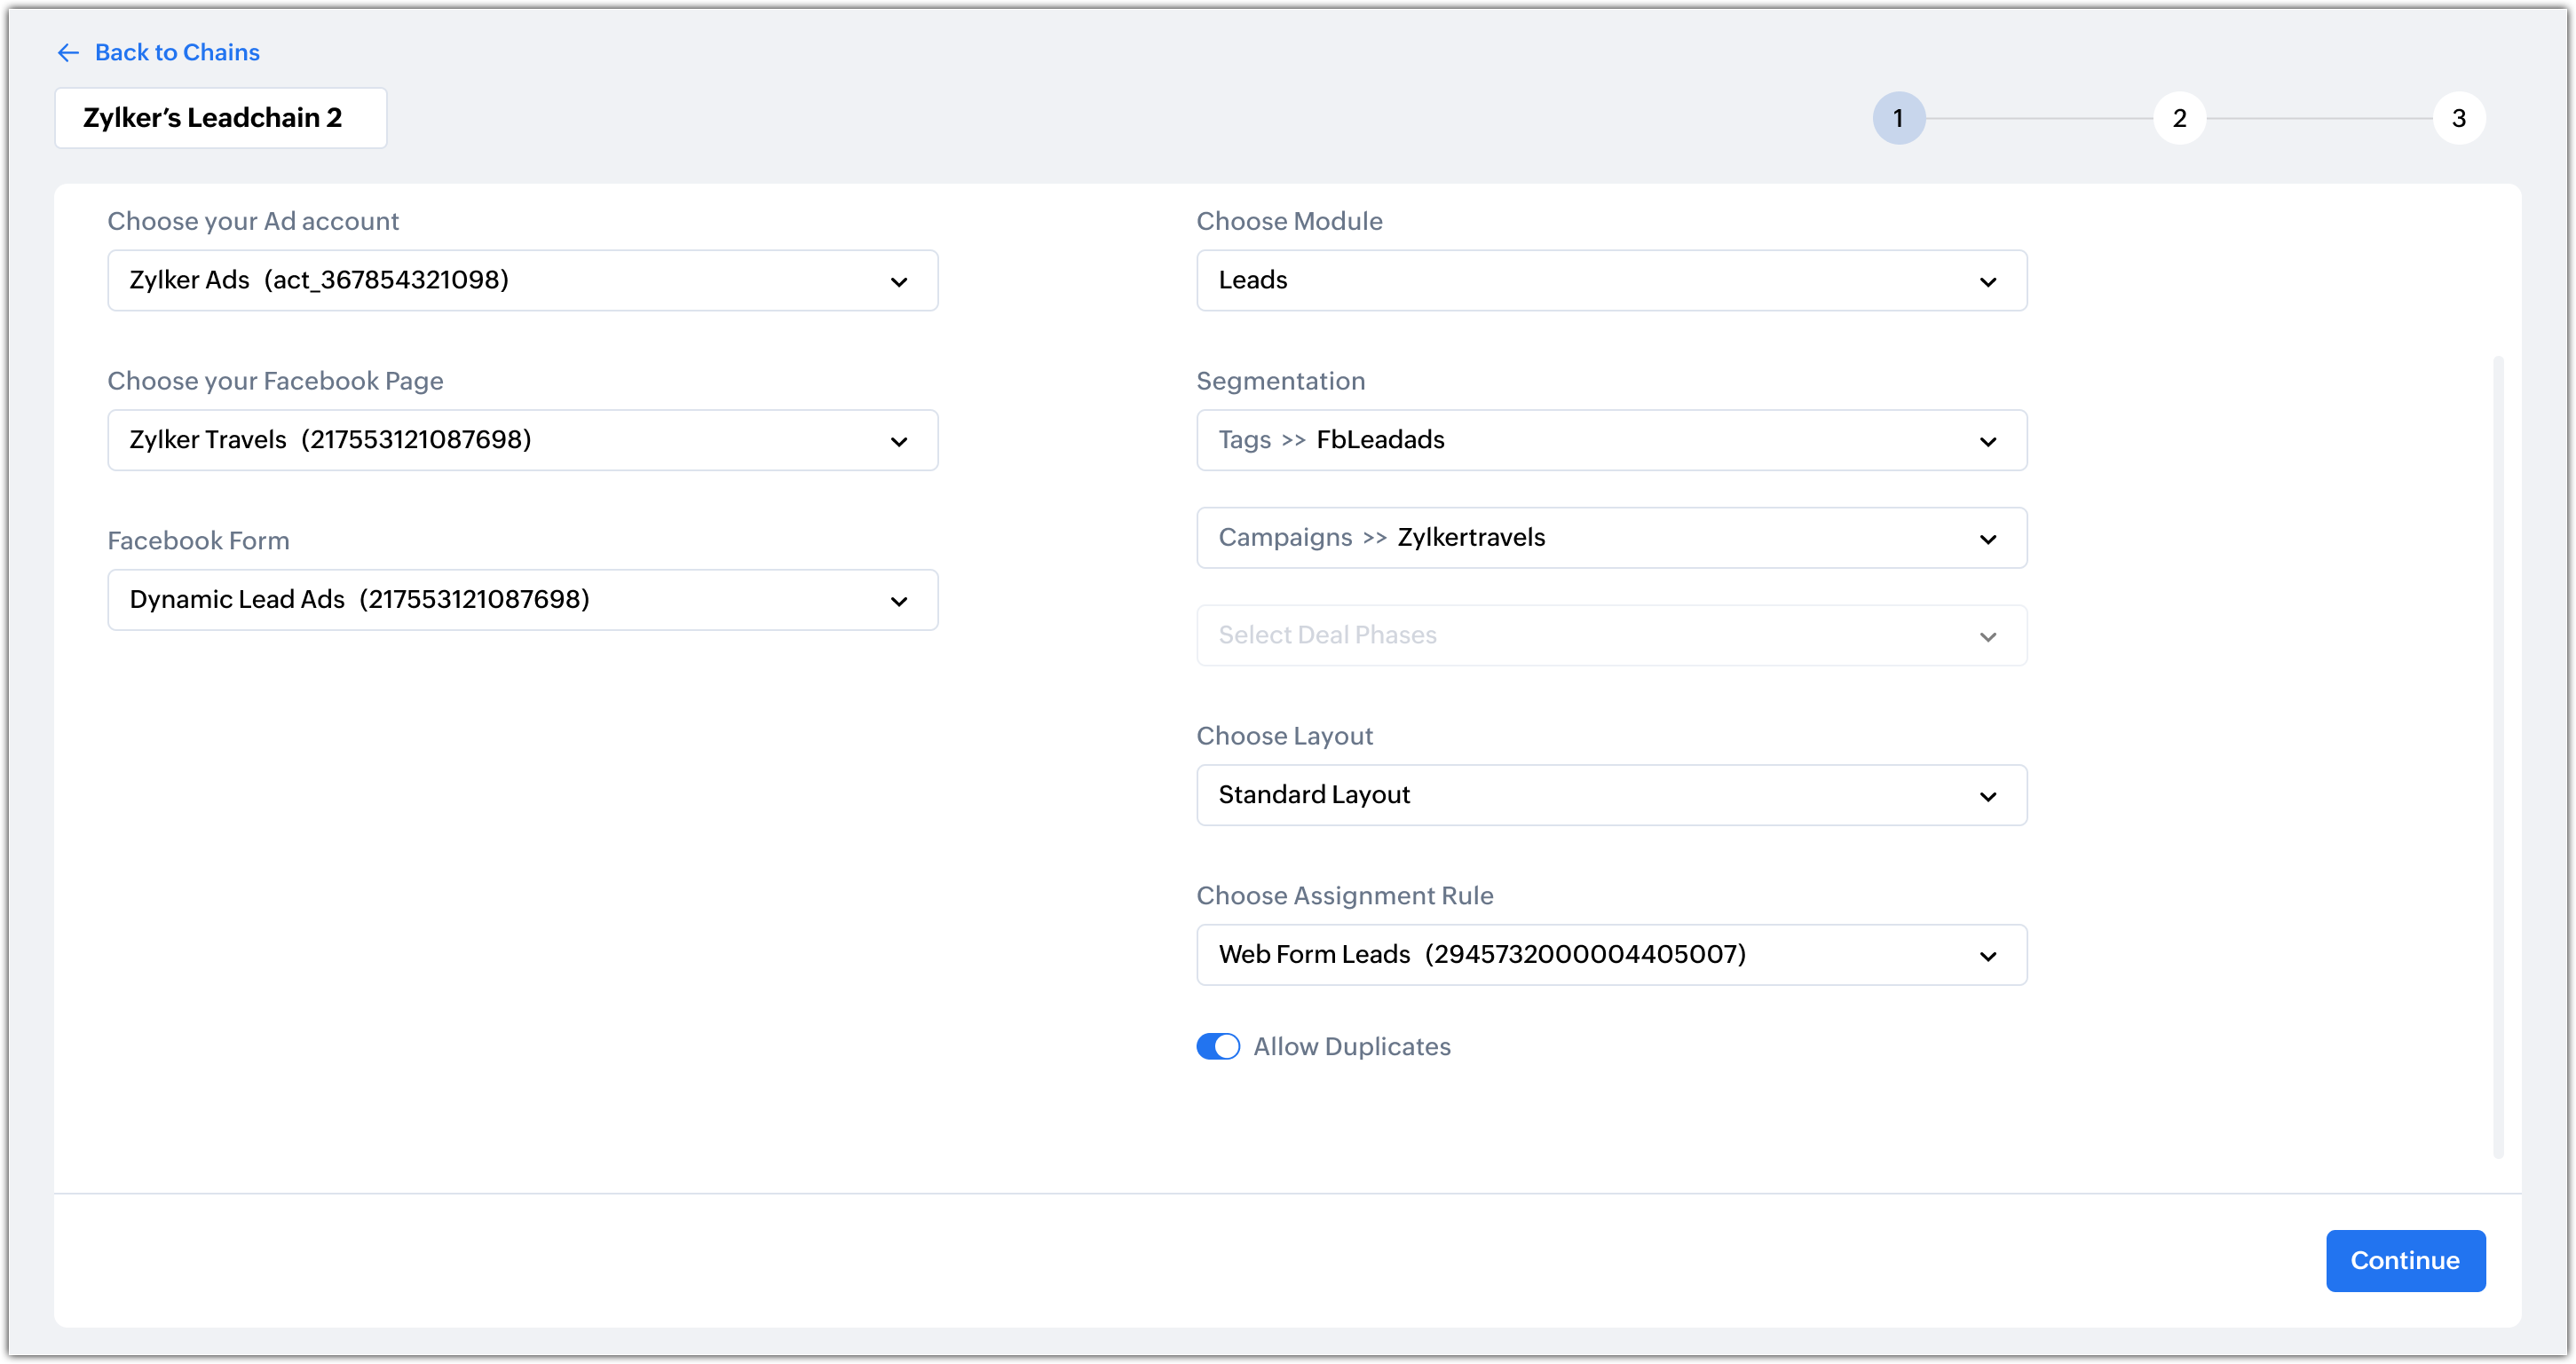Toggle the Allow Duplicates switch
2576x1364 pixels.
click(1218, 1046)
